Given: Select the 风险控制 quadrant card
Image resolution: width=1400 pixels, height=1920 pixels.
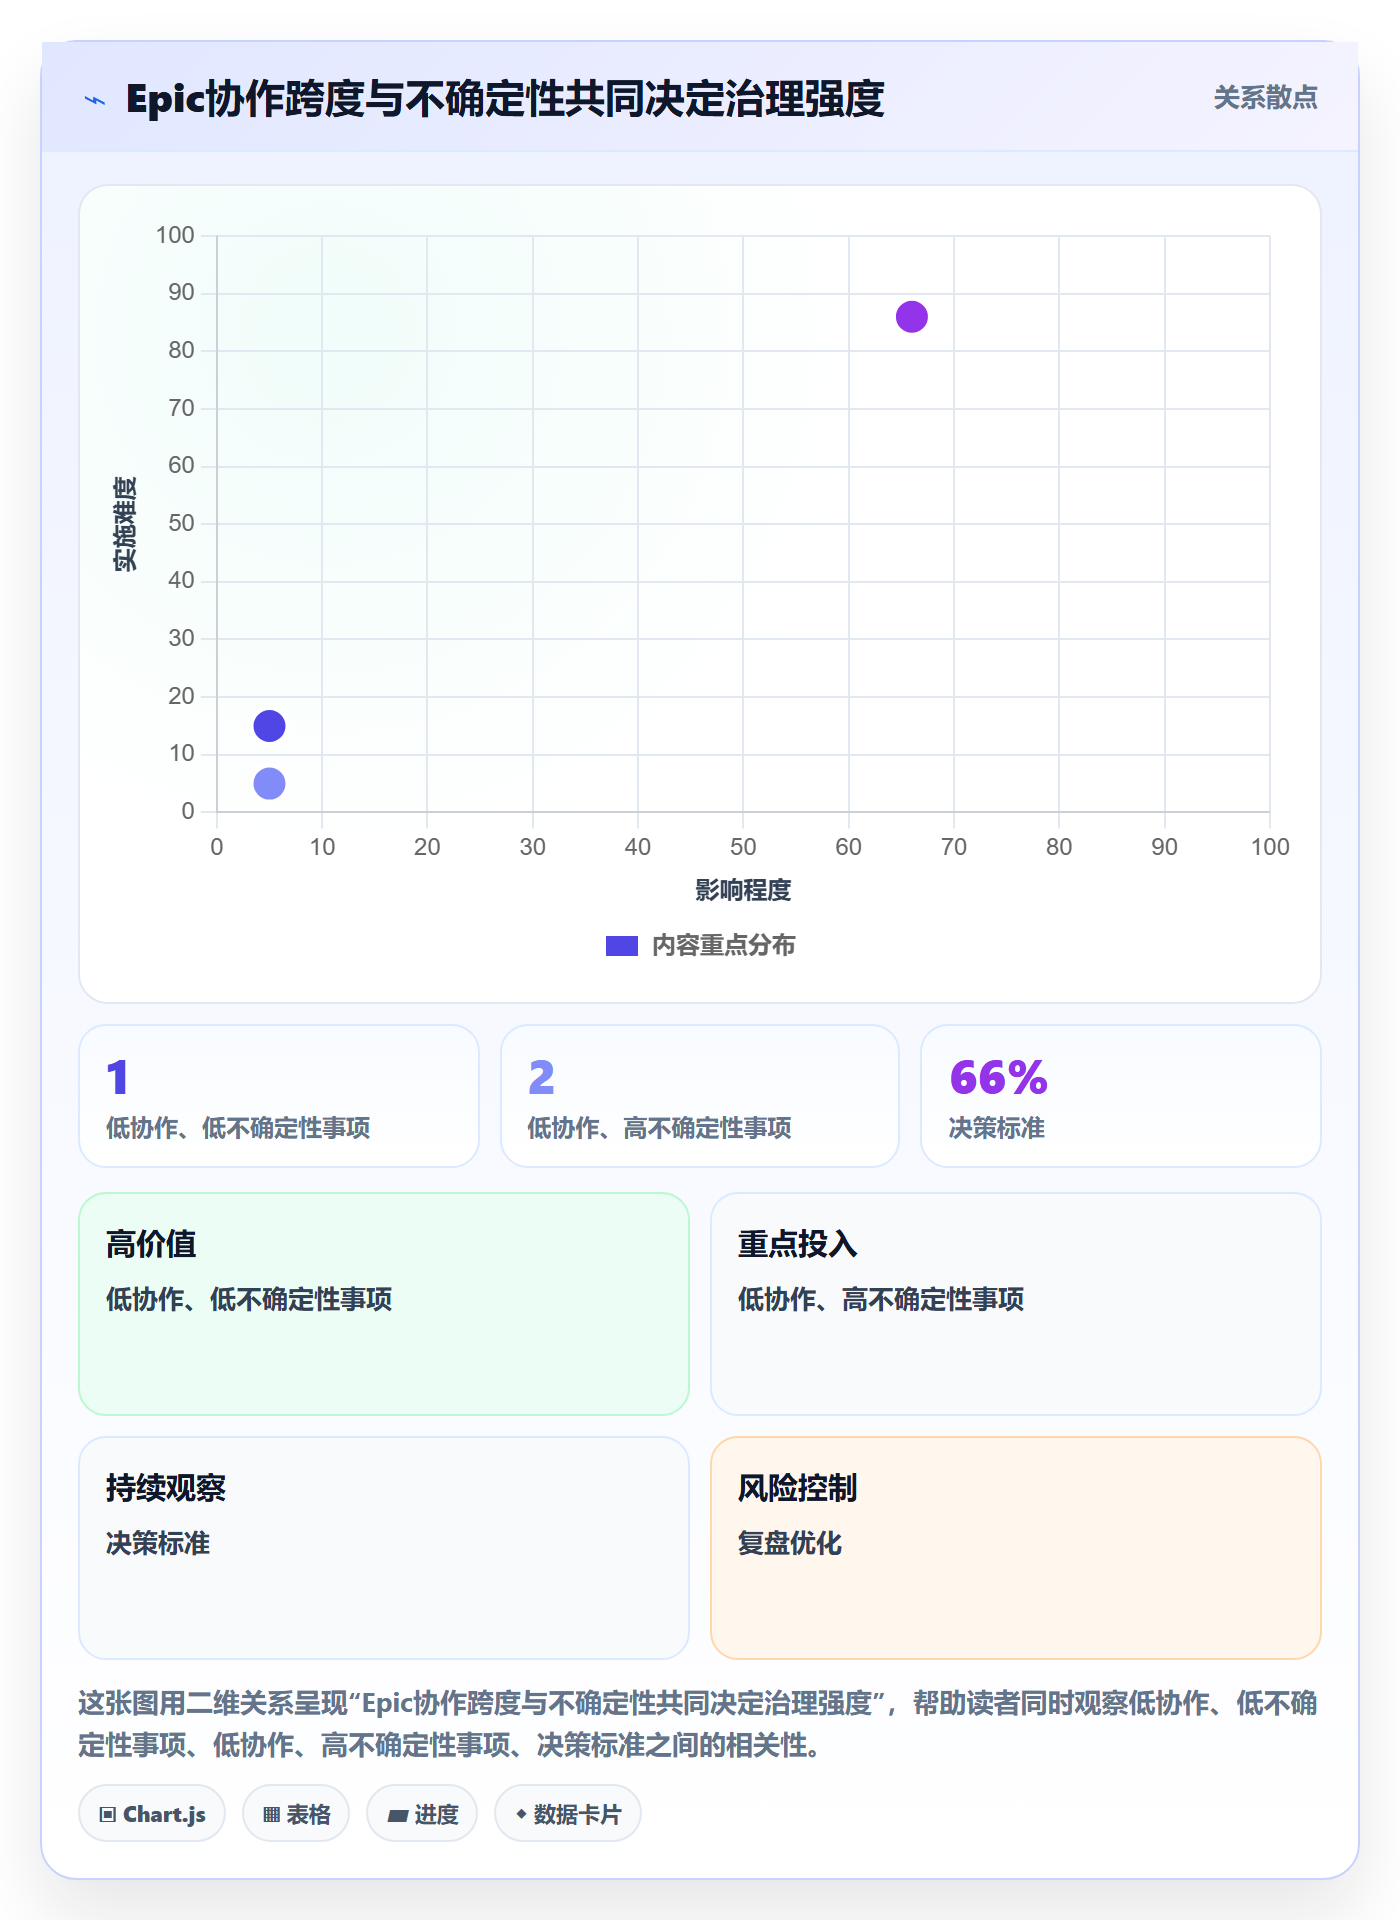Looking at the screenshot, I should [1016, 1548].
